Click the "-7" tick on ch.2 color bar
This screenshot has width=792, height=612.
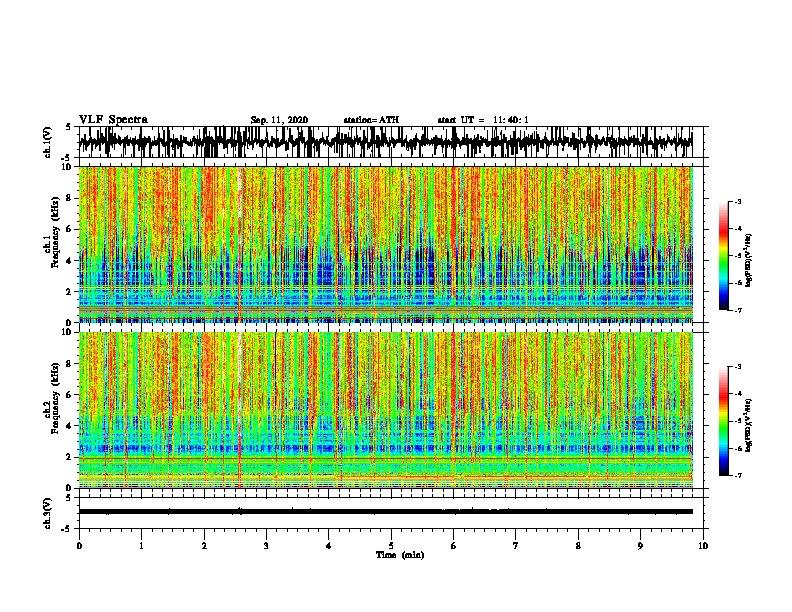click(x=738, y=475)
